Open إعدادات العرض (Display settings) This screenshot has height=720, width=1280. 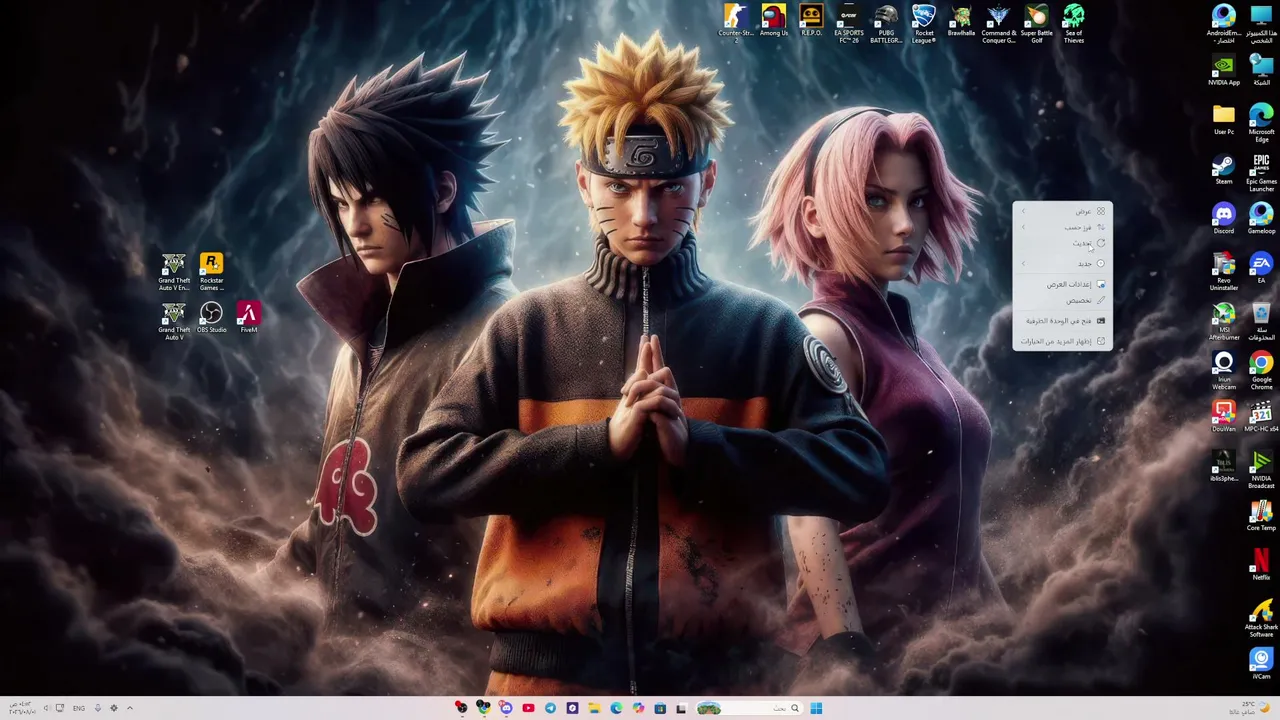[1062, 284]
